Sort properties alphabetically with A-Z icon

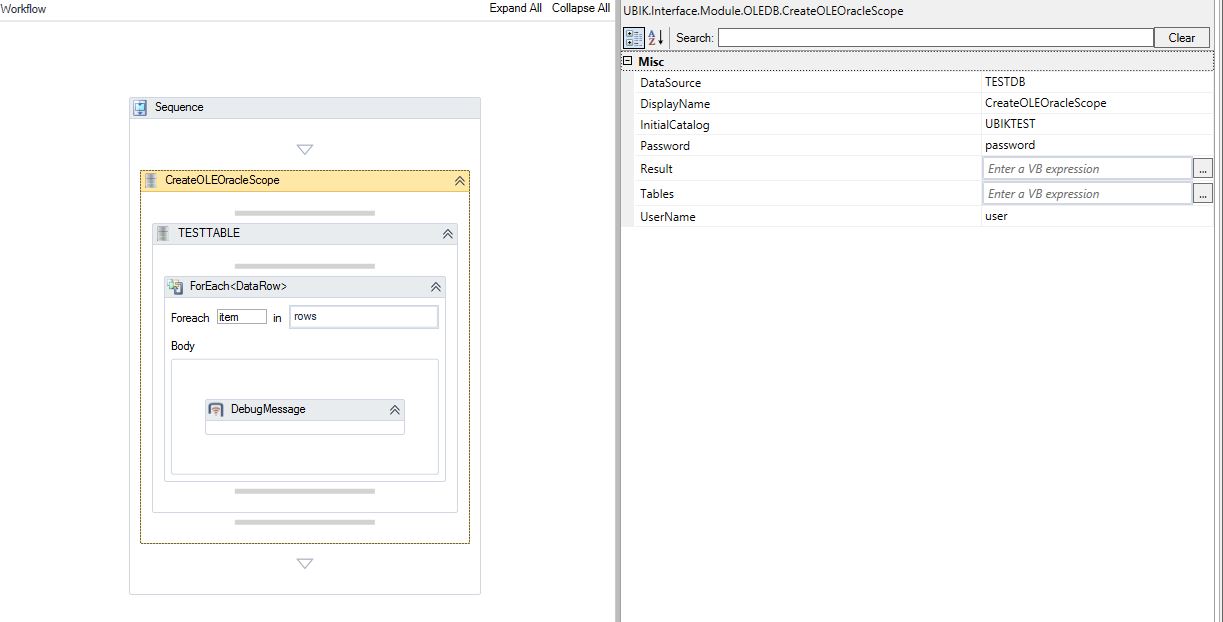tap(656, 38)
